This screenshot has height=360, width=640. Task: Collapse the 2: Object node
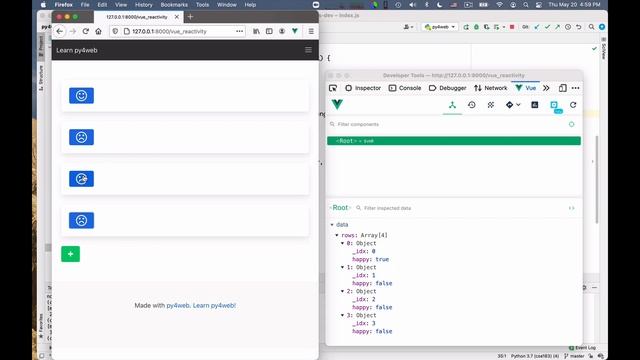(342, 291)
